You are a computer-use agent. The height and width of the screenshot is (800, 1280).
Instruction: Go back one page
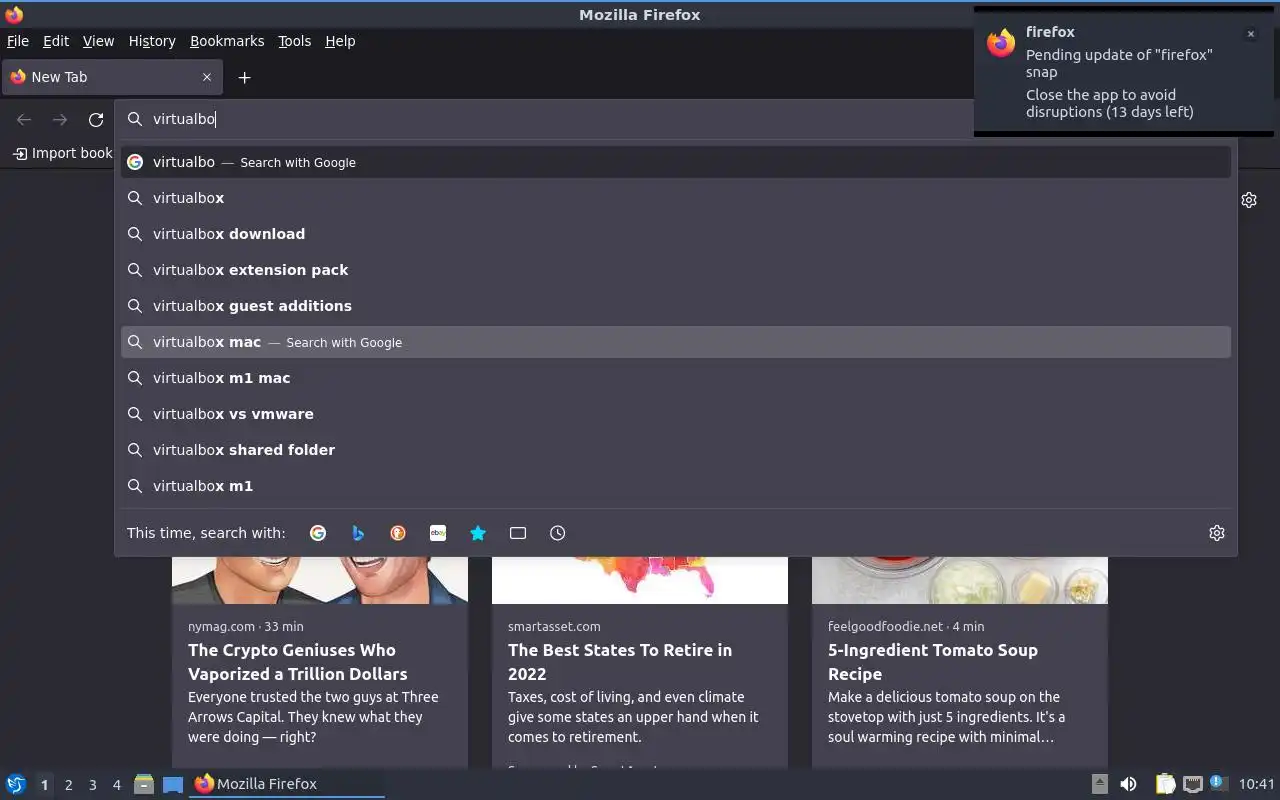[24, 119]
